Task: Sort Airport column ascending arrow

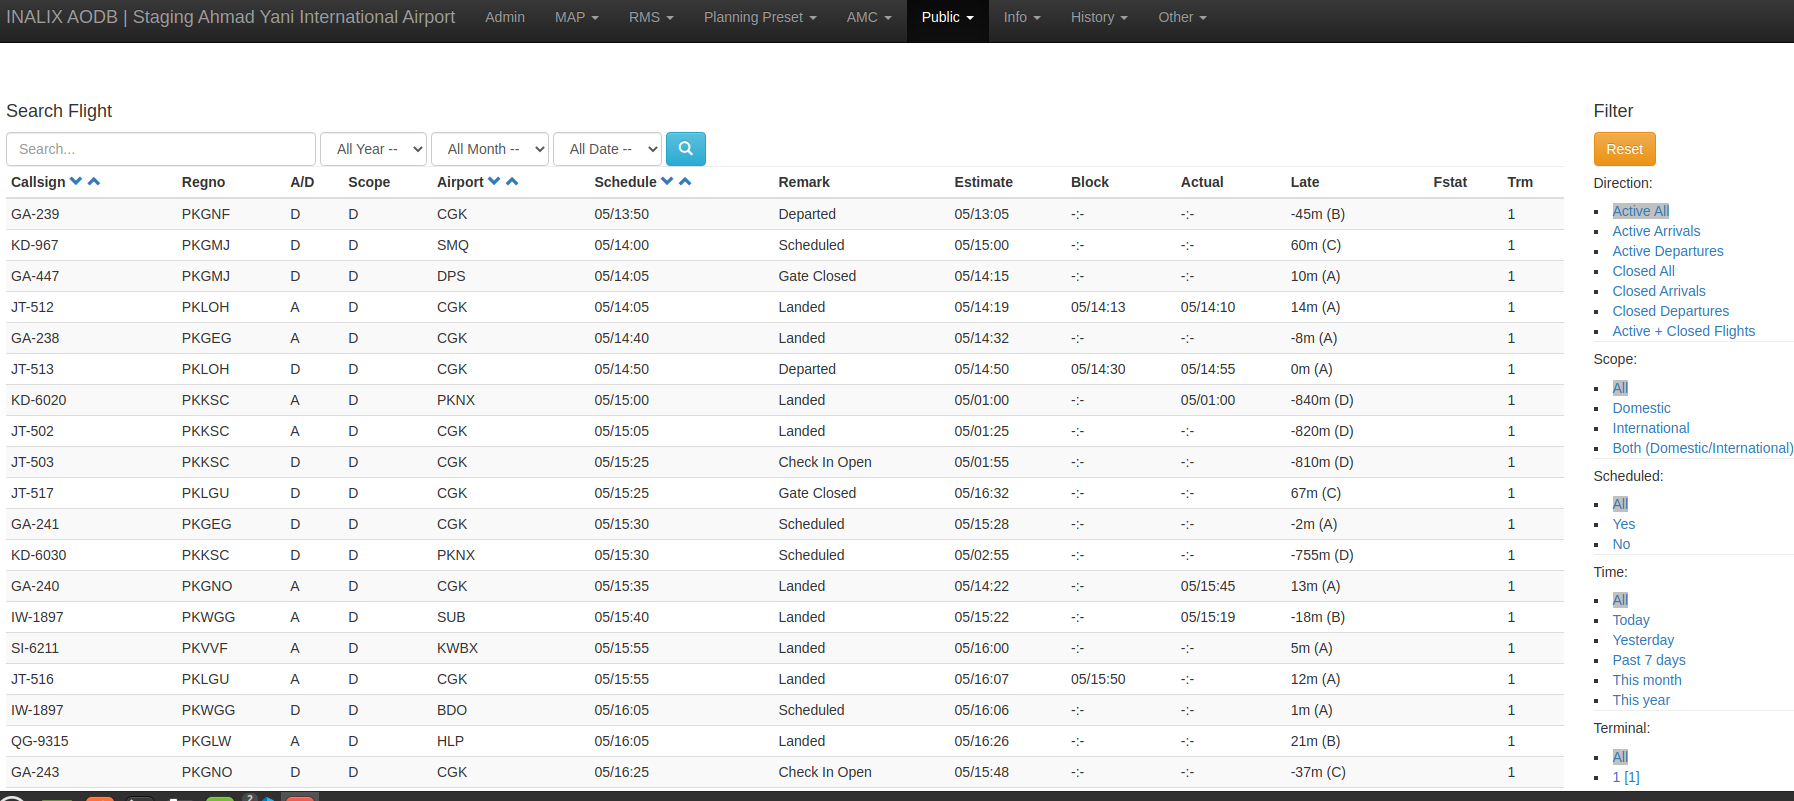Action: point(512,182)
